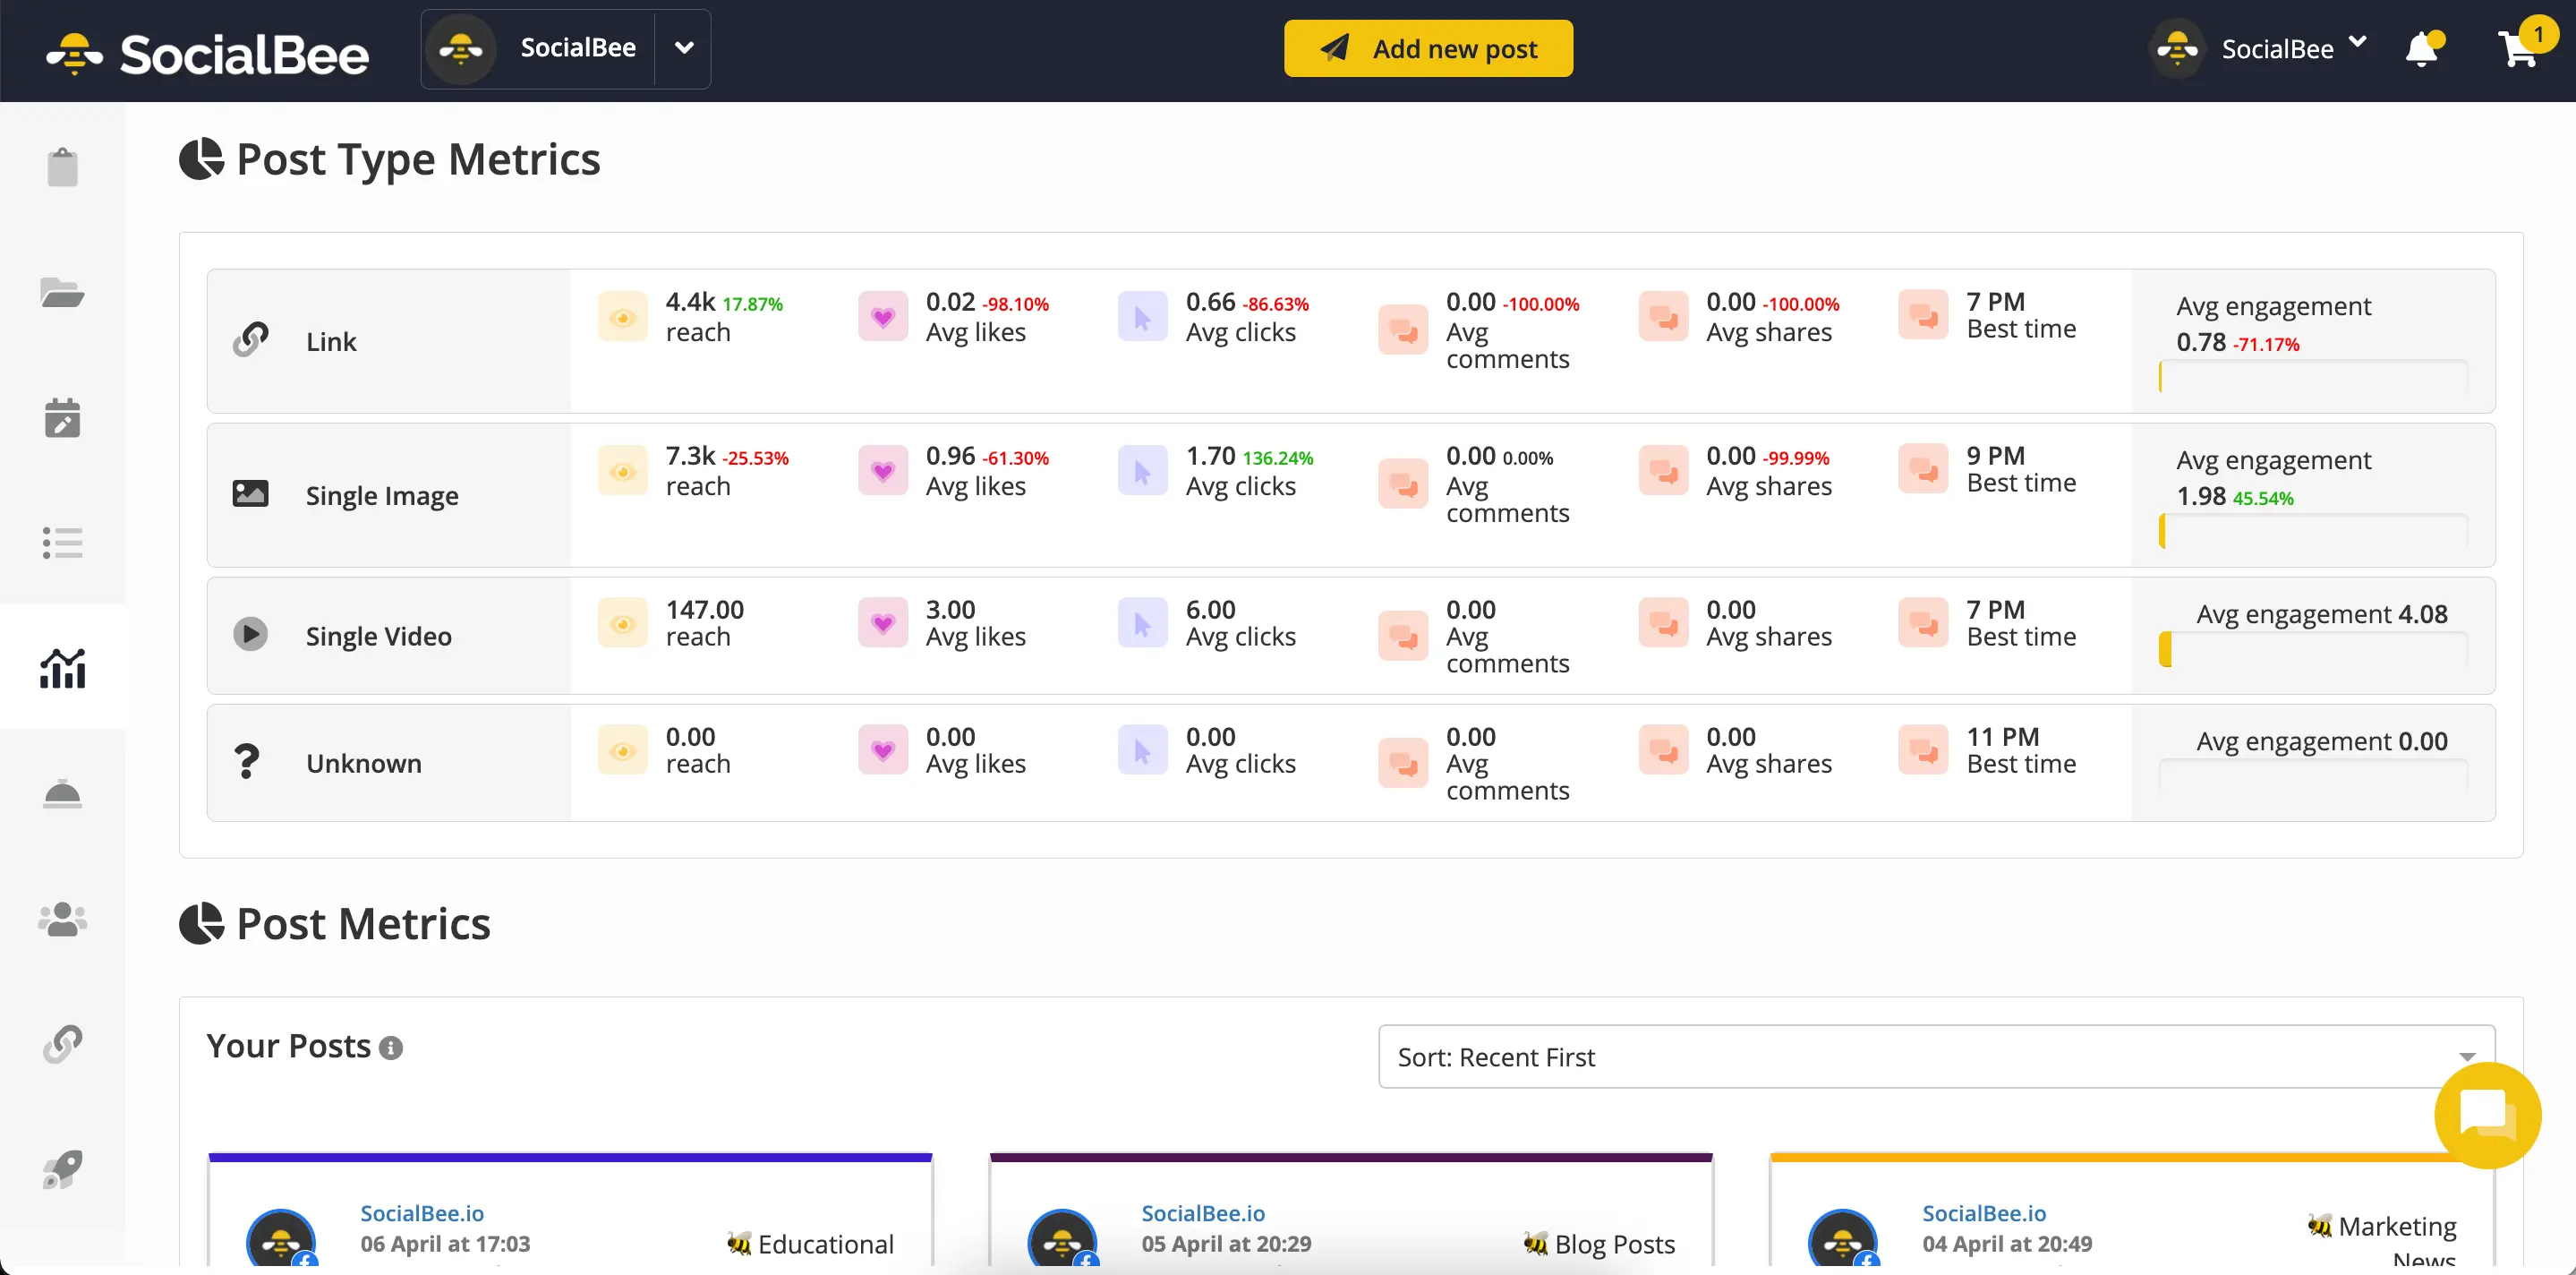This screenshot has width=2576, height=1275.
Task: Click Single Video engagement progress bar
Action: pos(2312,650)
